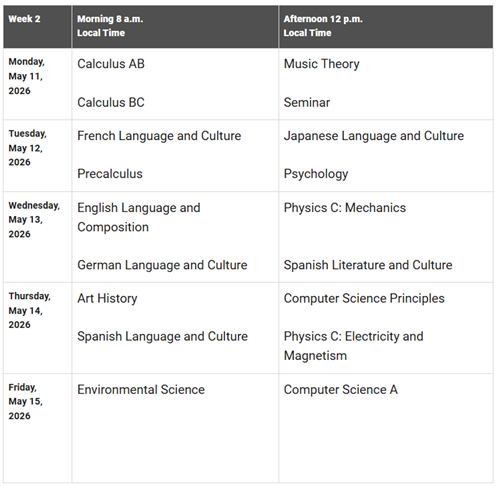This screenshot has width=500, height=487.
Task: Select German Language and Culture
Action: (162, 265)
